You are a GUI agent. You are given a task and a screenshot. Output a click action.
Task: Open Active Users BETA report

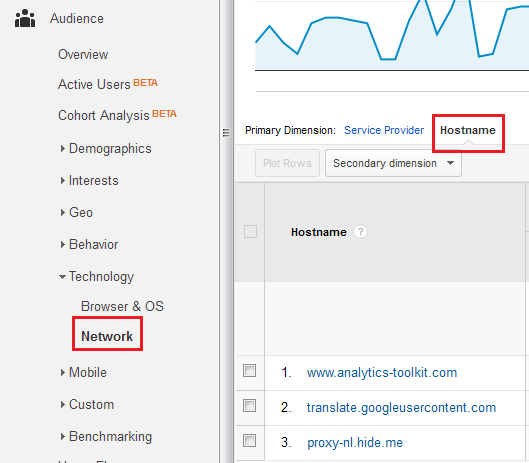108,84
